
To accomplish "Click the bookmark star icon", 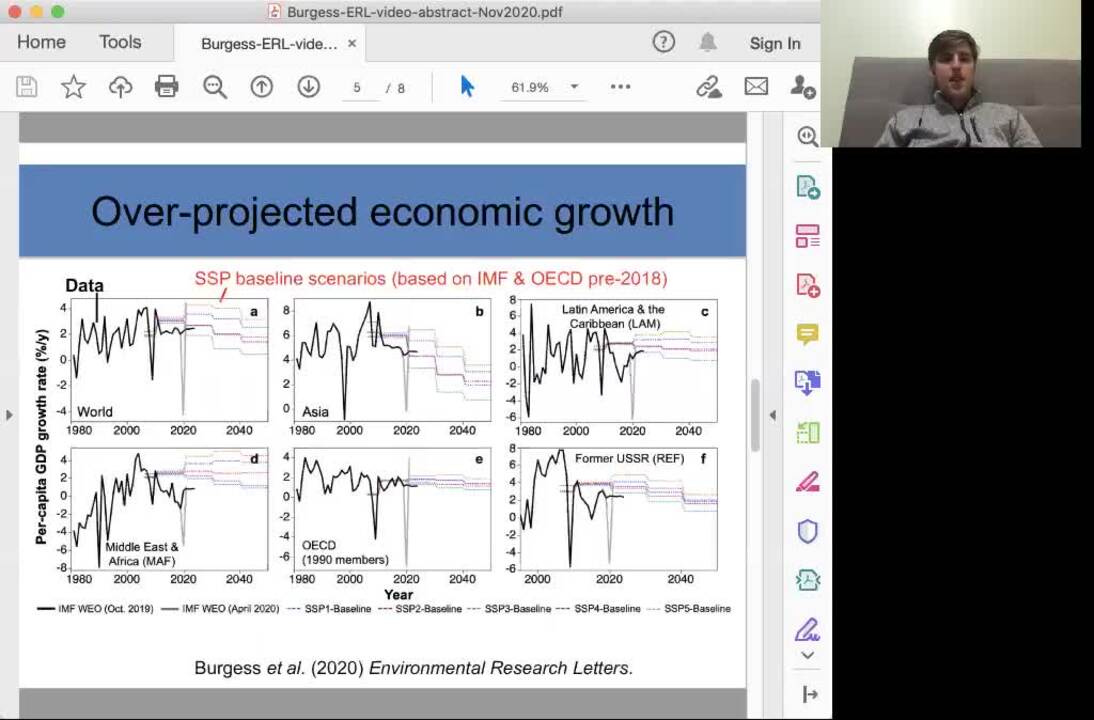I will [73, 87].
